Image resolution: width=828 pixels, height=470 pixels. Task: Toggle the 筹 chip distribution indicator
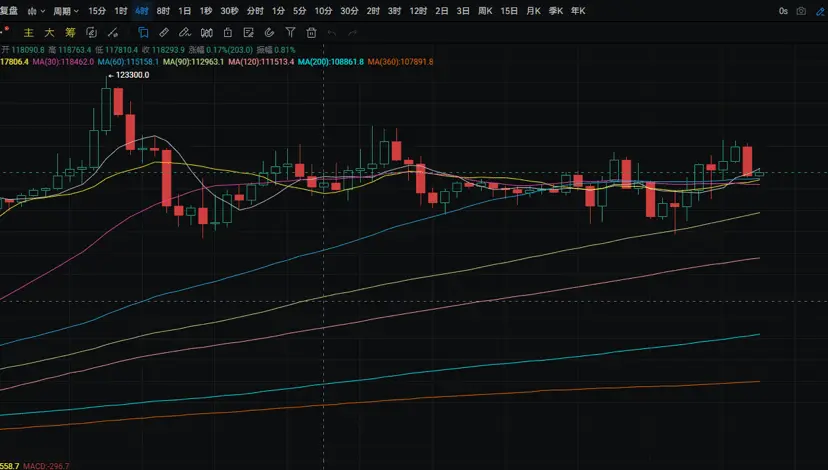click(x=70, y=33)
